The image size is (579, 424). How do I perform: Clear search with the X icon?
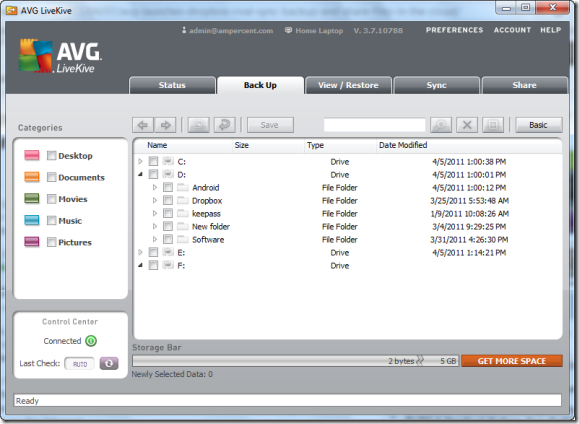tap(467, 125)
